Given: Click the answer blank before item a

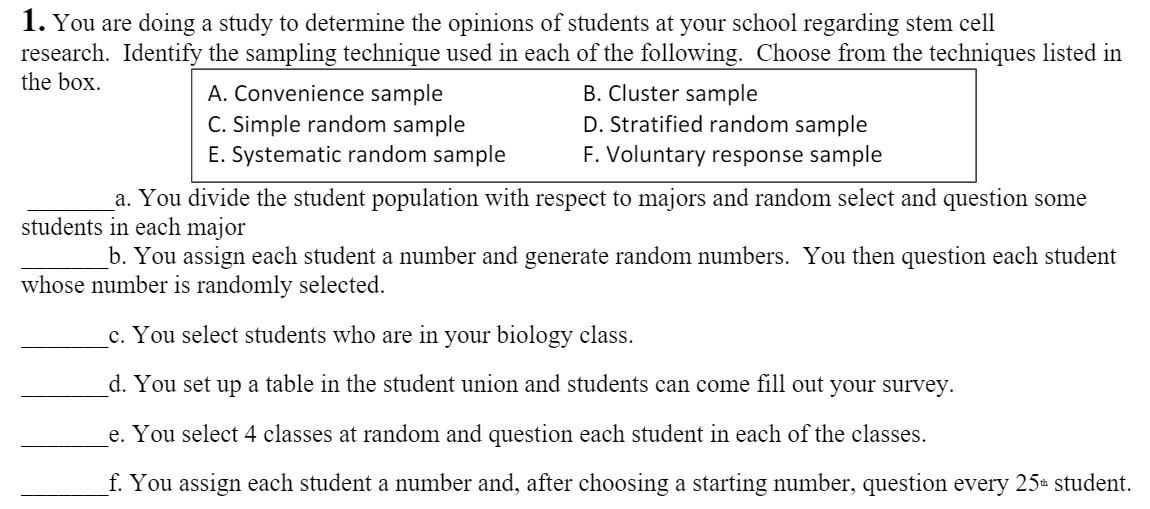Looking at the screenshot, I should coord(70,205).
